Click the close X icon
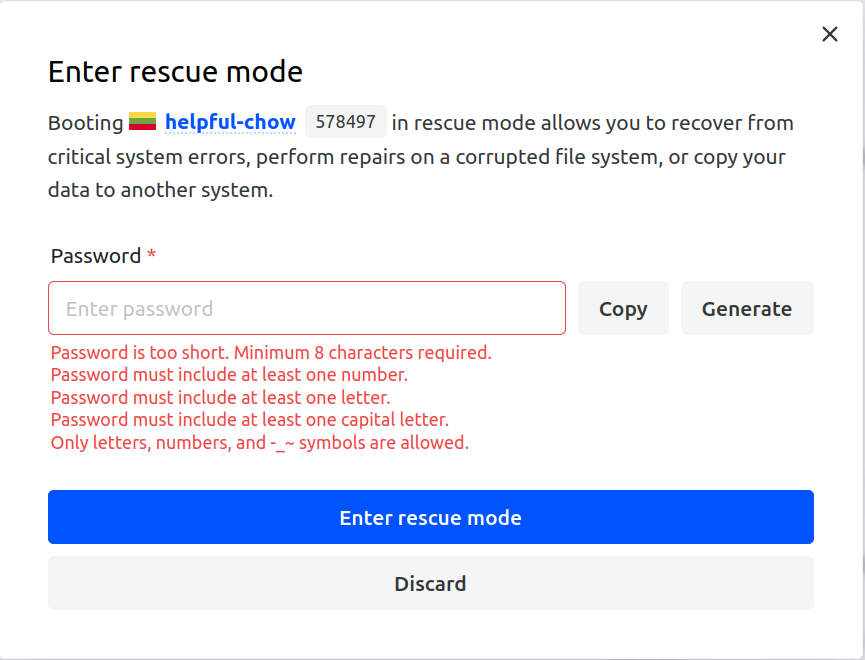The width and height of the screenshot is (865, 660). click(829, 33)
